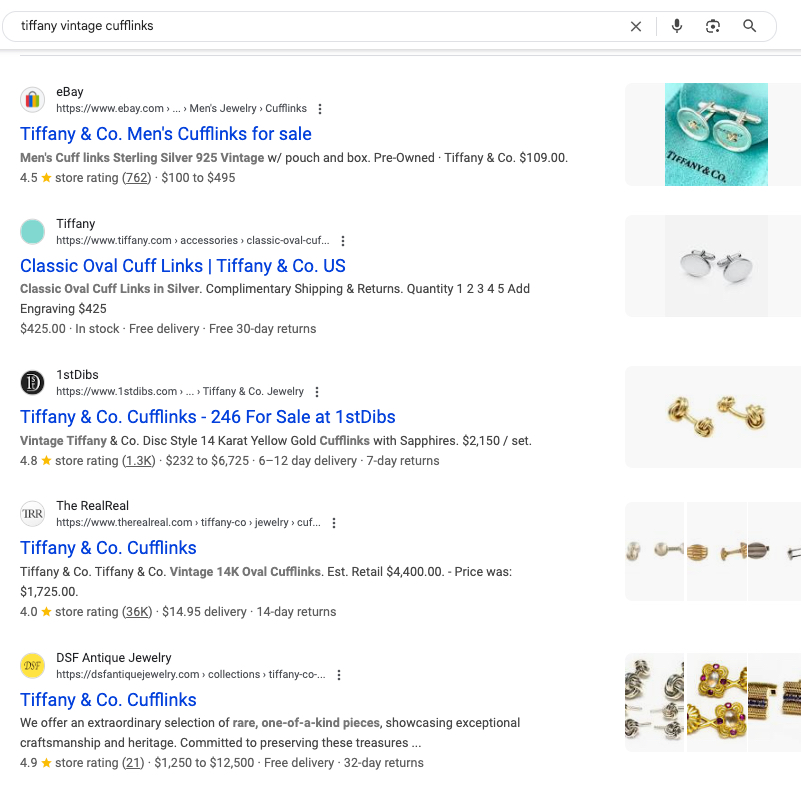Click the "$425.00 · In stock" text
Screen dimensions: 801x801
coord(69,329)
